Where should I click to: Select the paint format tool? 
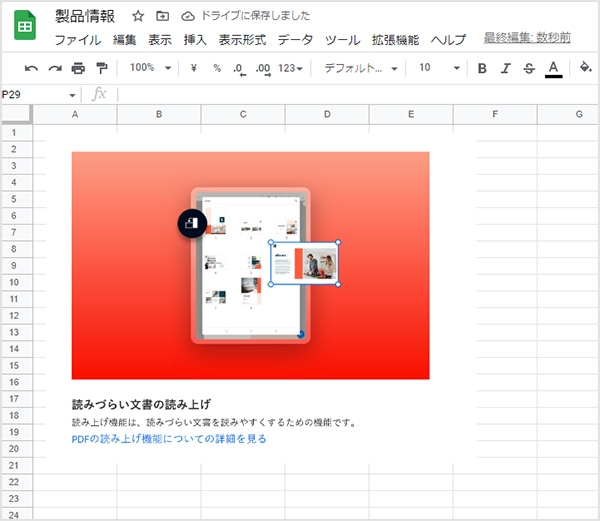click(102, 68)
